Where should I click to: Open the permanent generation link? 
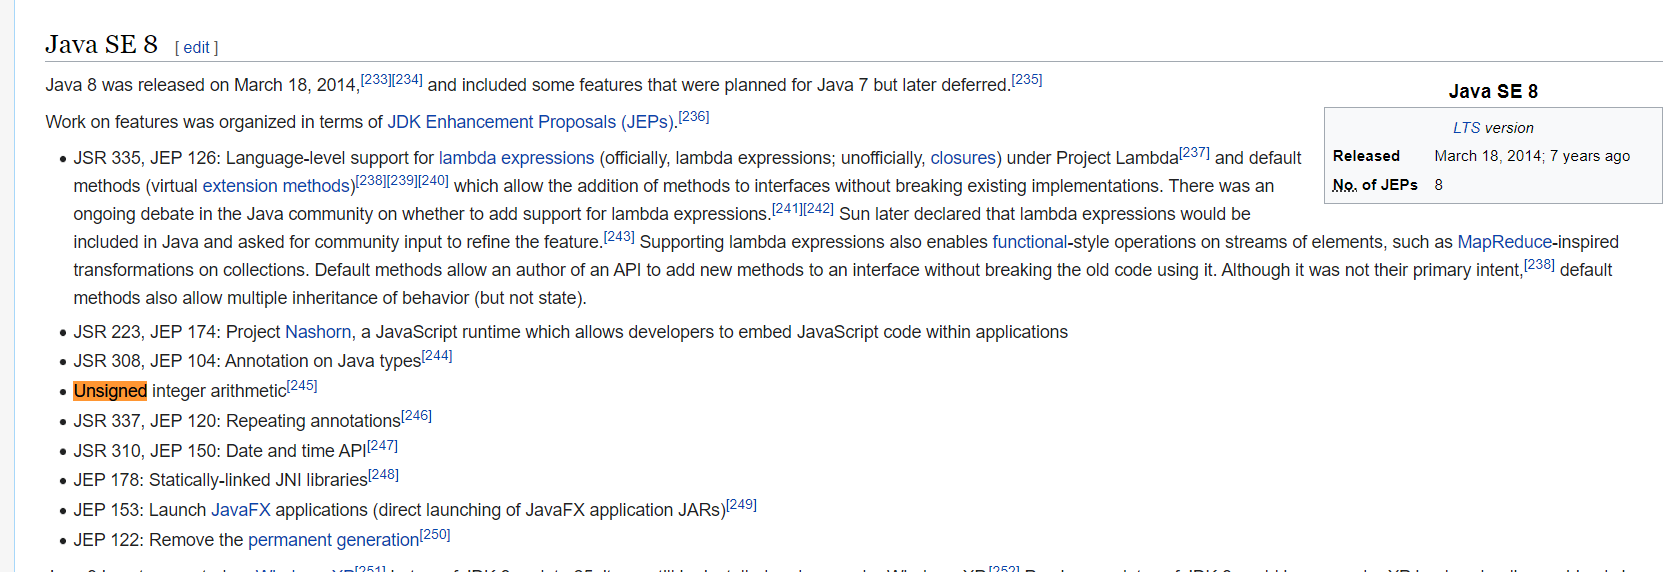334,540
